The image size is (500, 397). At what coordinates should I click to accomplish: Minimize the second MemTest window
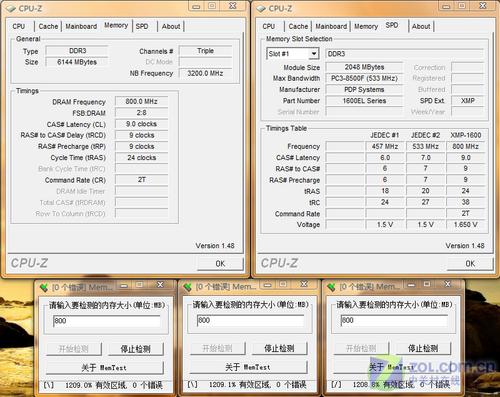(268, 285)
